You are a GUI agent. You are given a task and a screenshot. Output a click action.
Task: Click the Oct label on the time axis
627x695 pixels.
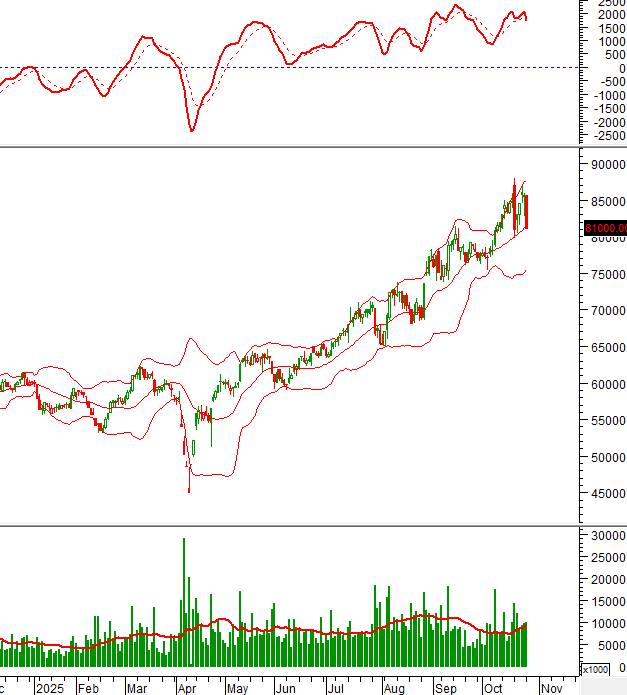493,688
